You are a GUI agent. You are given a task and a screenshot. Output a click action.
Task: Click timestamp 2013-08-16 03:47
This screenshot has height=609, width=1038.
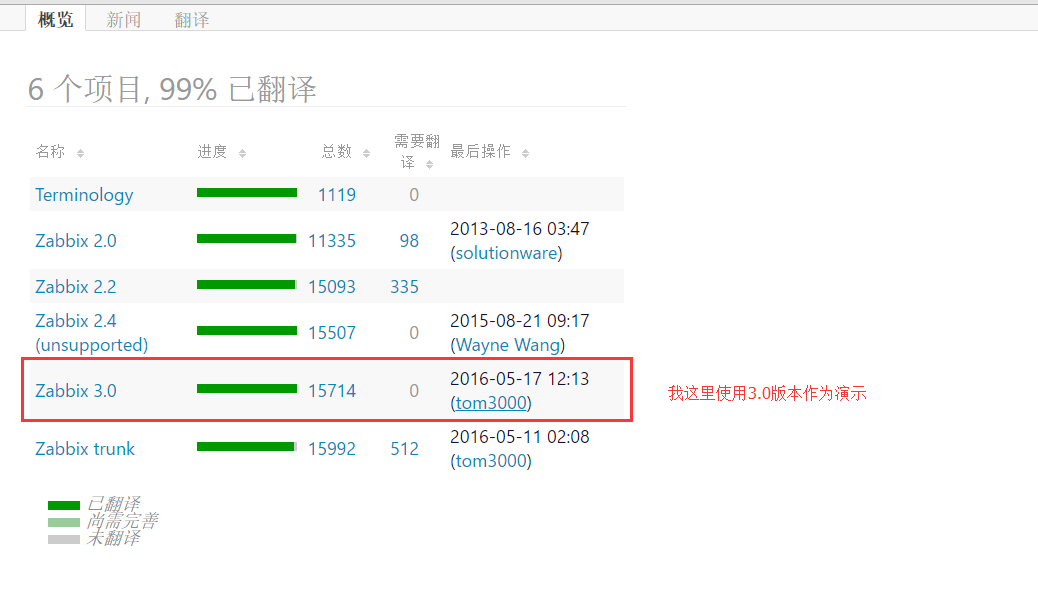point(520,229)
